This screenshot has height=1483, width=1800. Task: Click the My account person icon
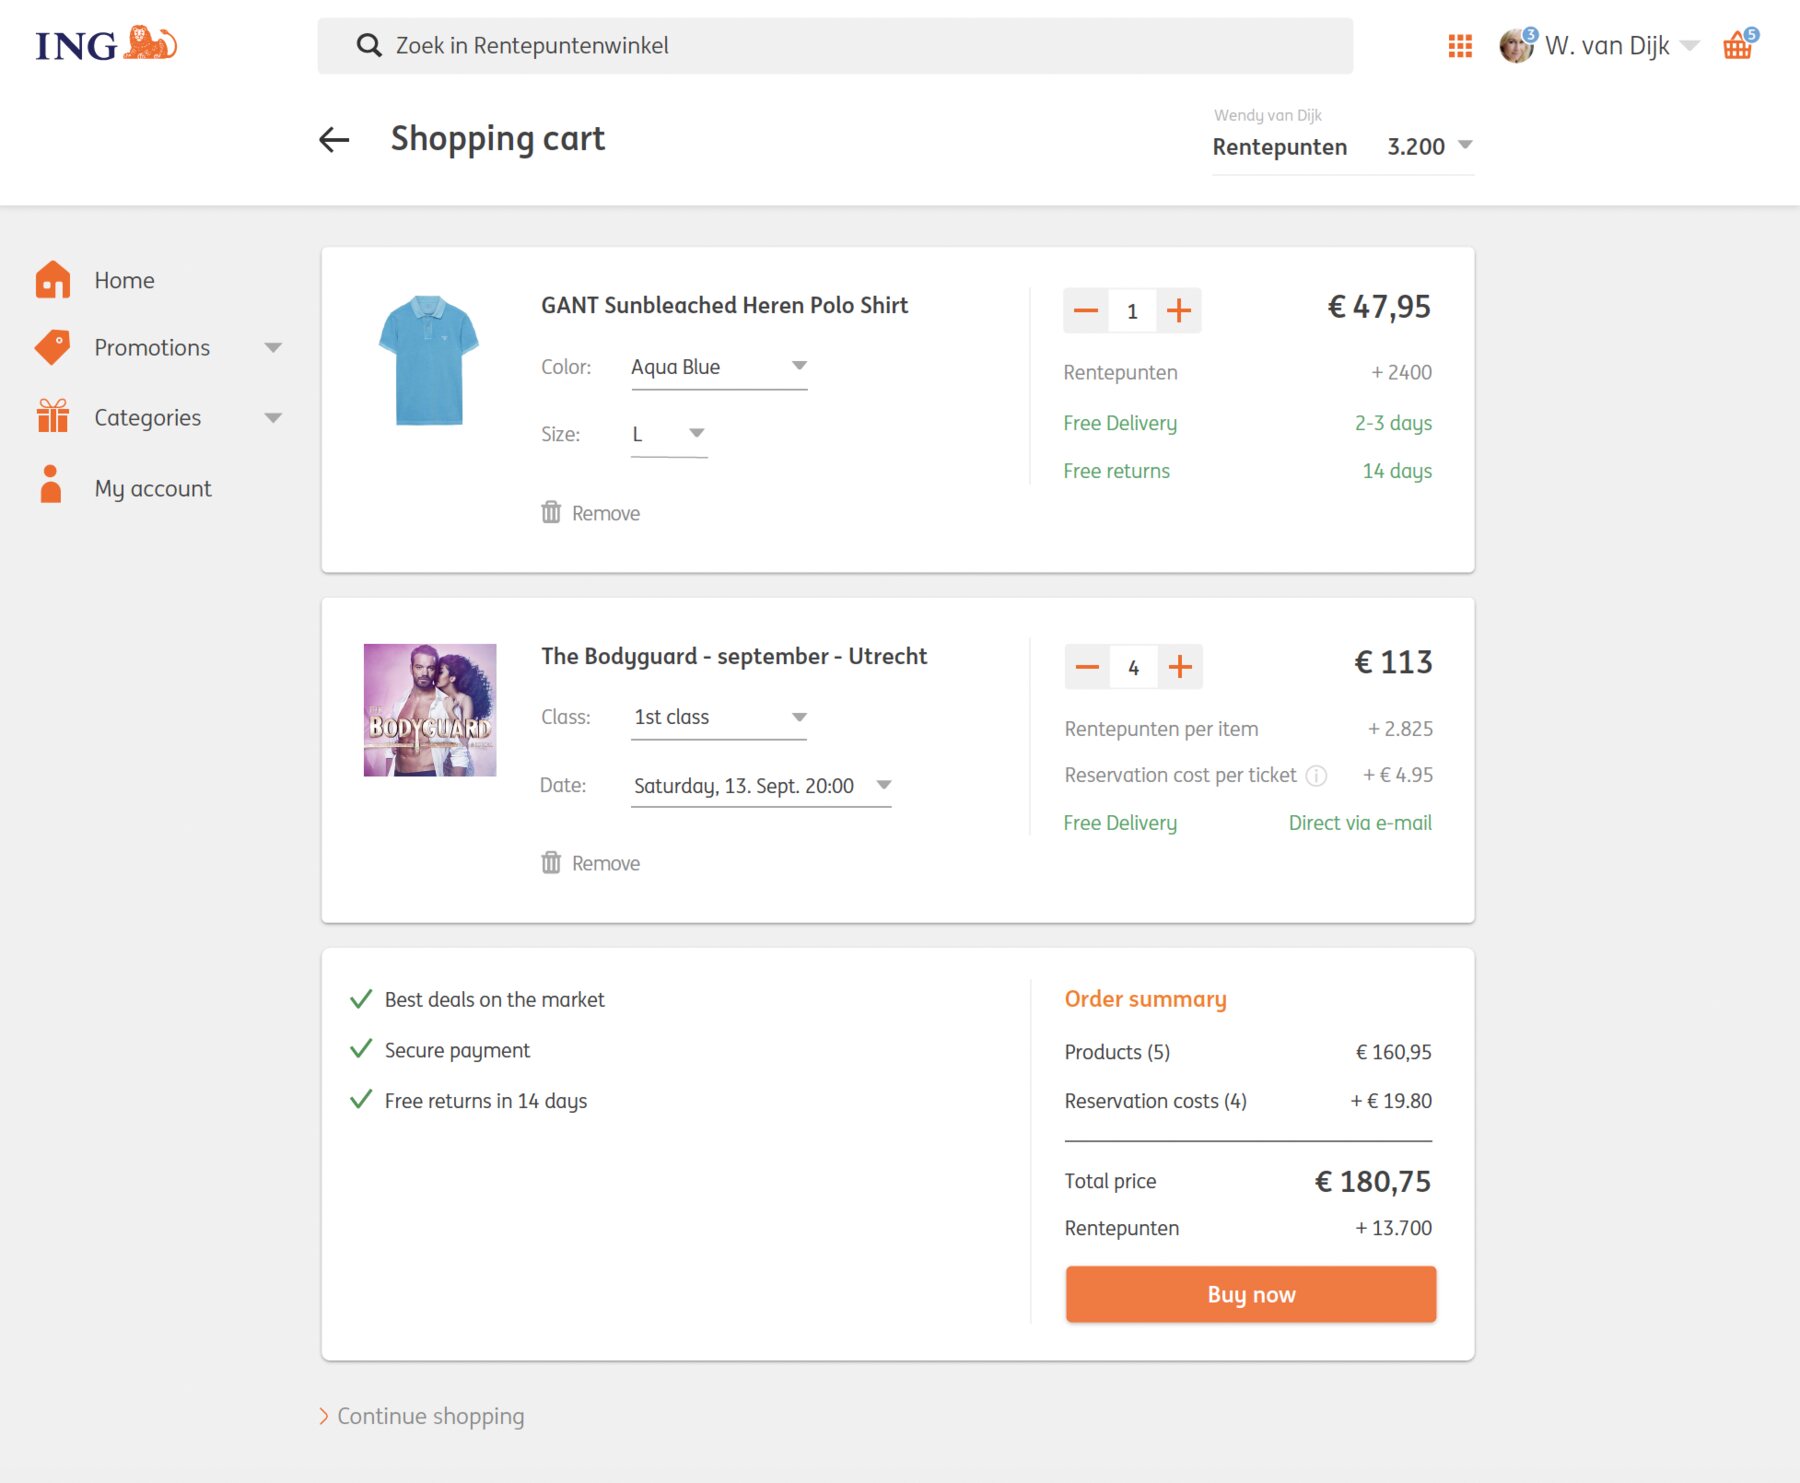51,484
